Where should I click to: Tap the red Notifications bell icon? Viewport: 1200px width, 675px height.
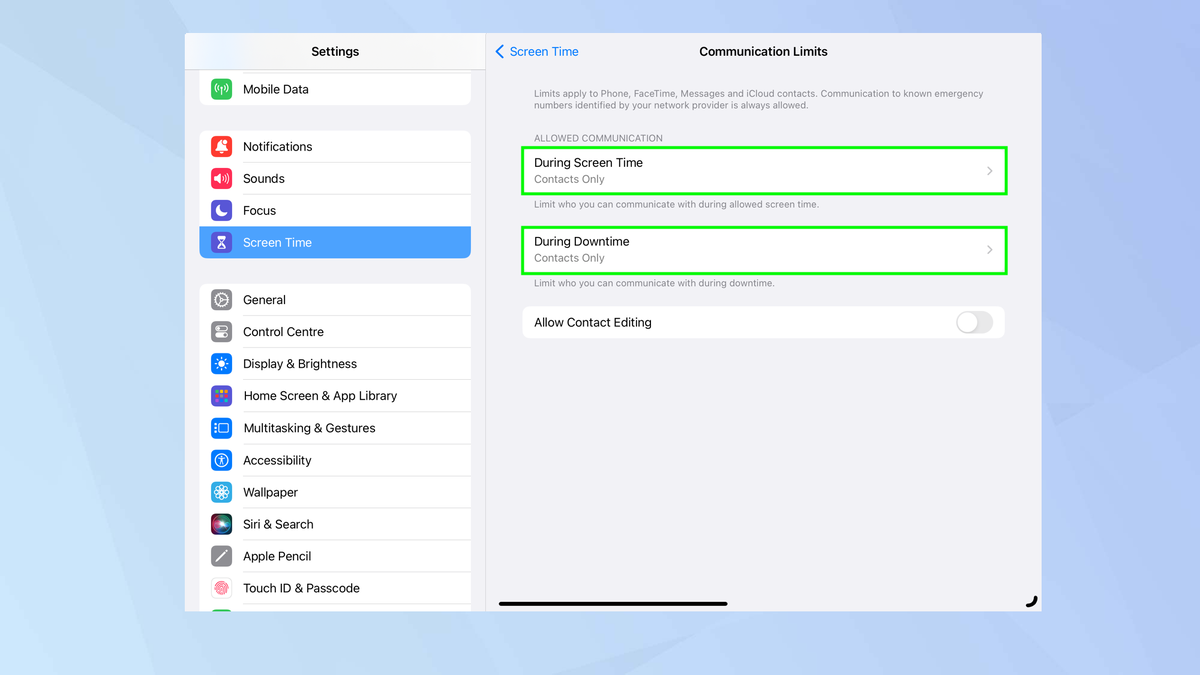click(x=222, y=146)
